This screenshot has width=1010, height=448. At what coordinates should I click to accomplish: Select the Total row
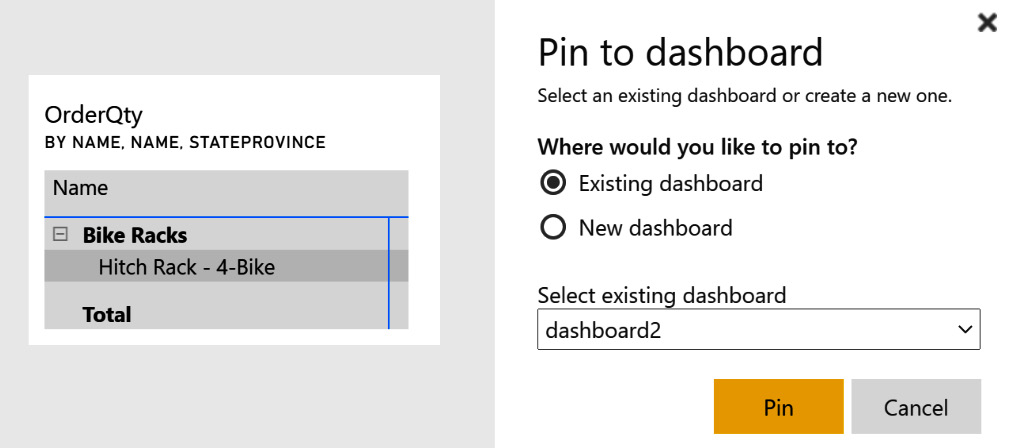pyautogui.click(x=107, y=314)
